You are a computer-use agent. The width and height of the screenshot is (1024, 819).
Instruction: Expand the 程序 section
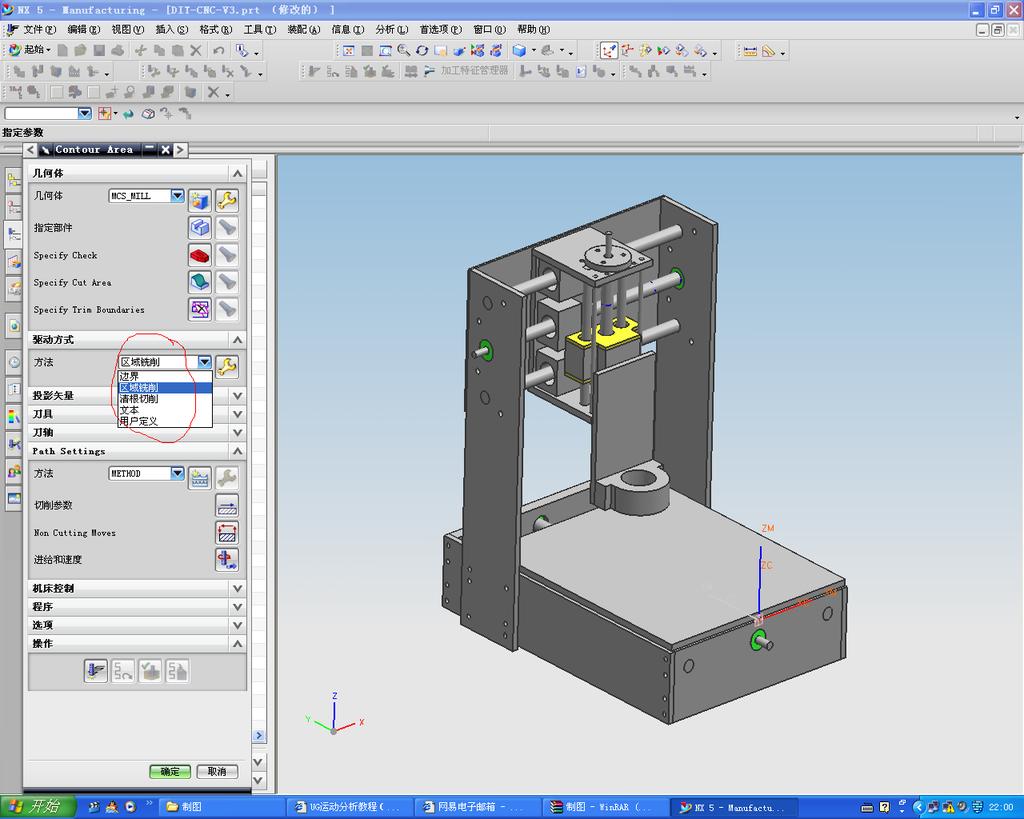coord(237,607)
